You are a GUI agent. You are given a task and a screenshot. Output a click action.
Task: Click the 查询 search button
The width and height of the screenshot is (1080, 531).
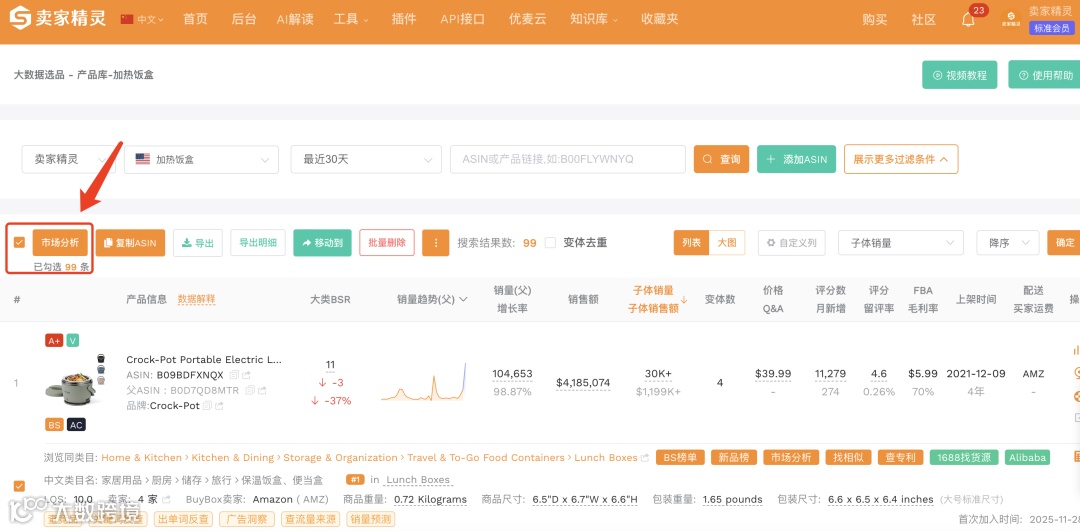tap(721, 159)
